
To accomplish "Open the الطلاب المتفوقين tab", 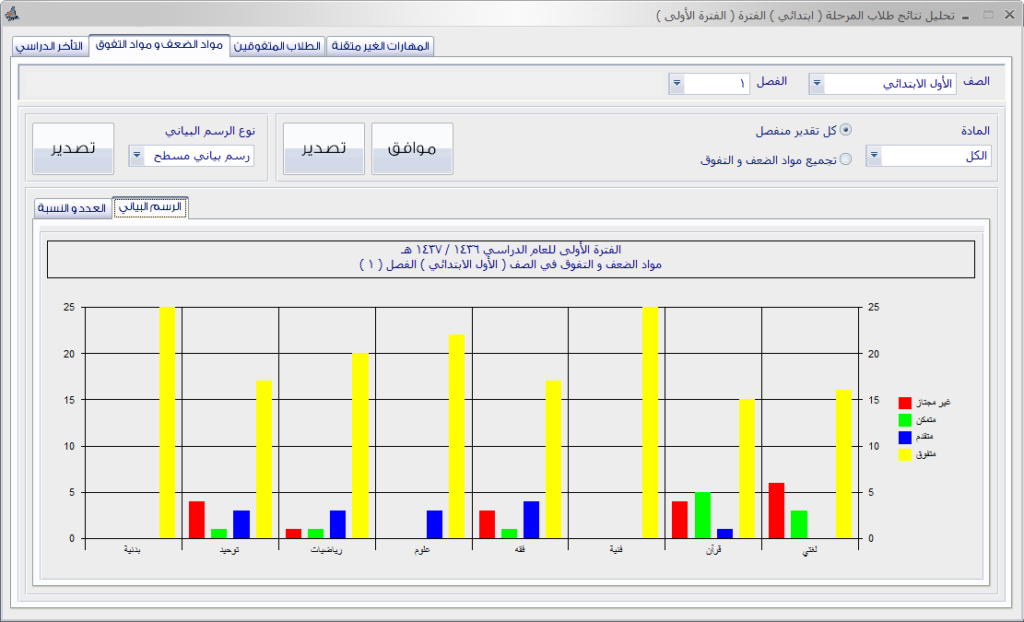I will coord(278,46).
